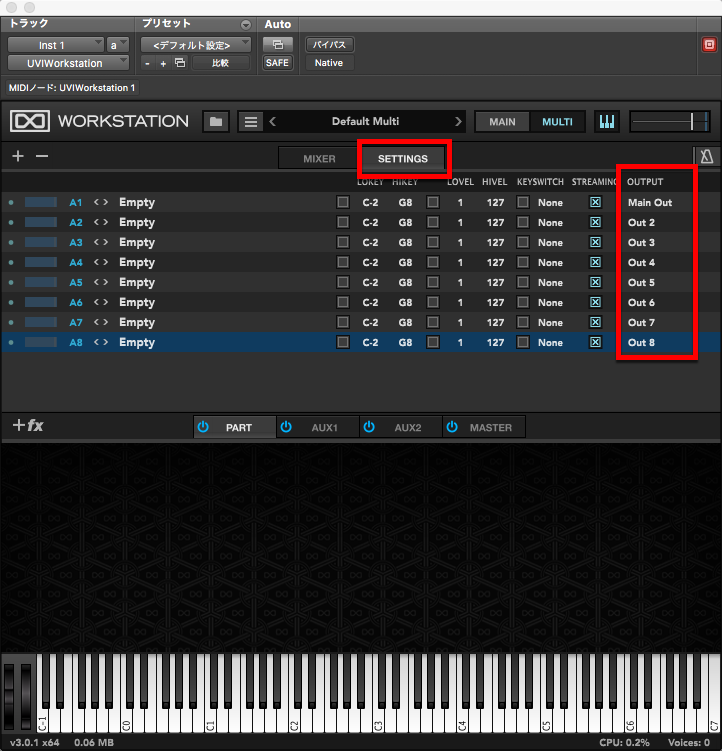Click the automation window icon under Auto
This screenshot has width=722, height=751.
[x=277, y=45]
